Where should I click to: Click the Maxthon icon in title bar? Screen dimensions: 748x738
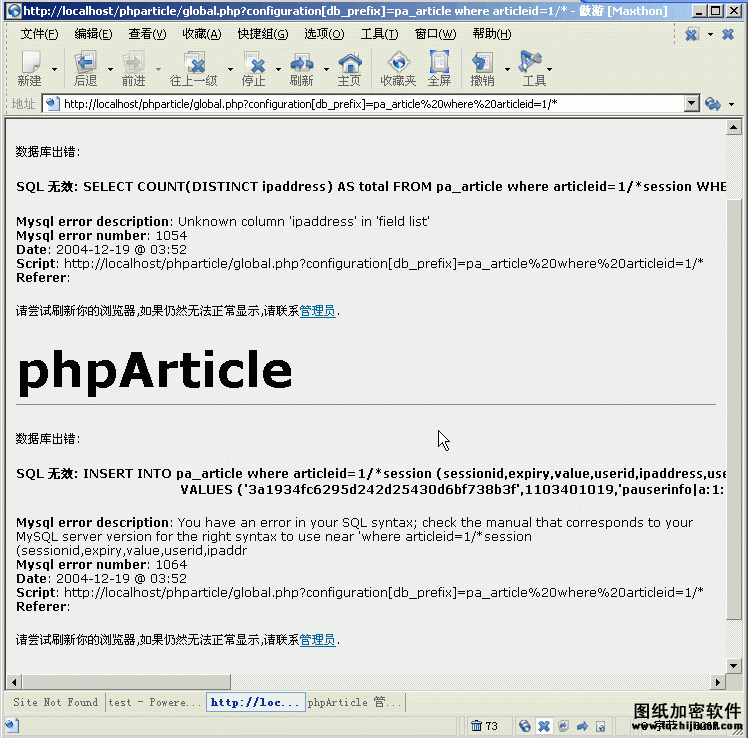click(14, 10)
